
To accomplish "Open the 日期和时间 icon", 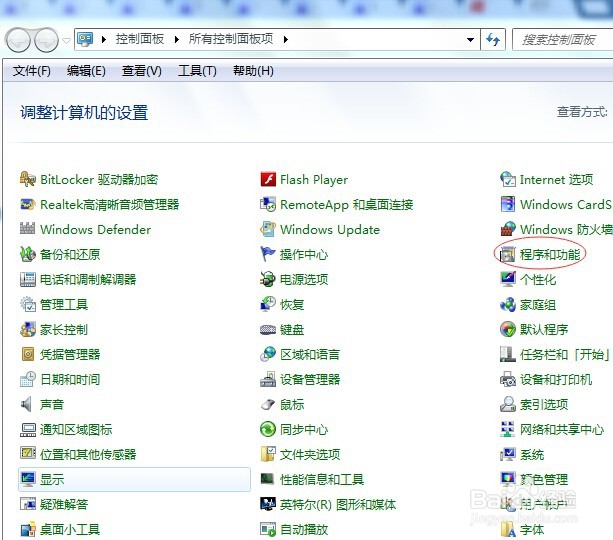I will click(27, 379).
